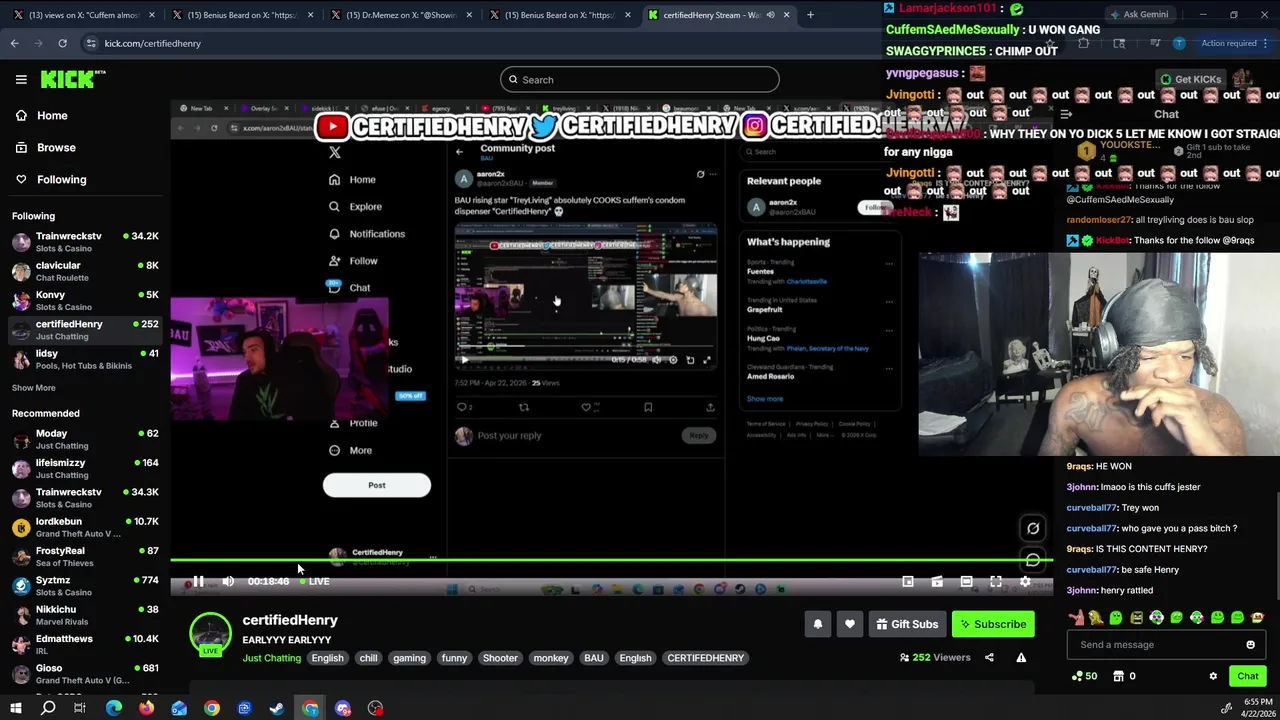
Task: Open the Kick hamburger menu
Action: point(21,79)
